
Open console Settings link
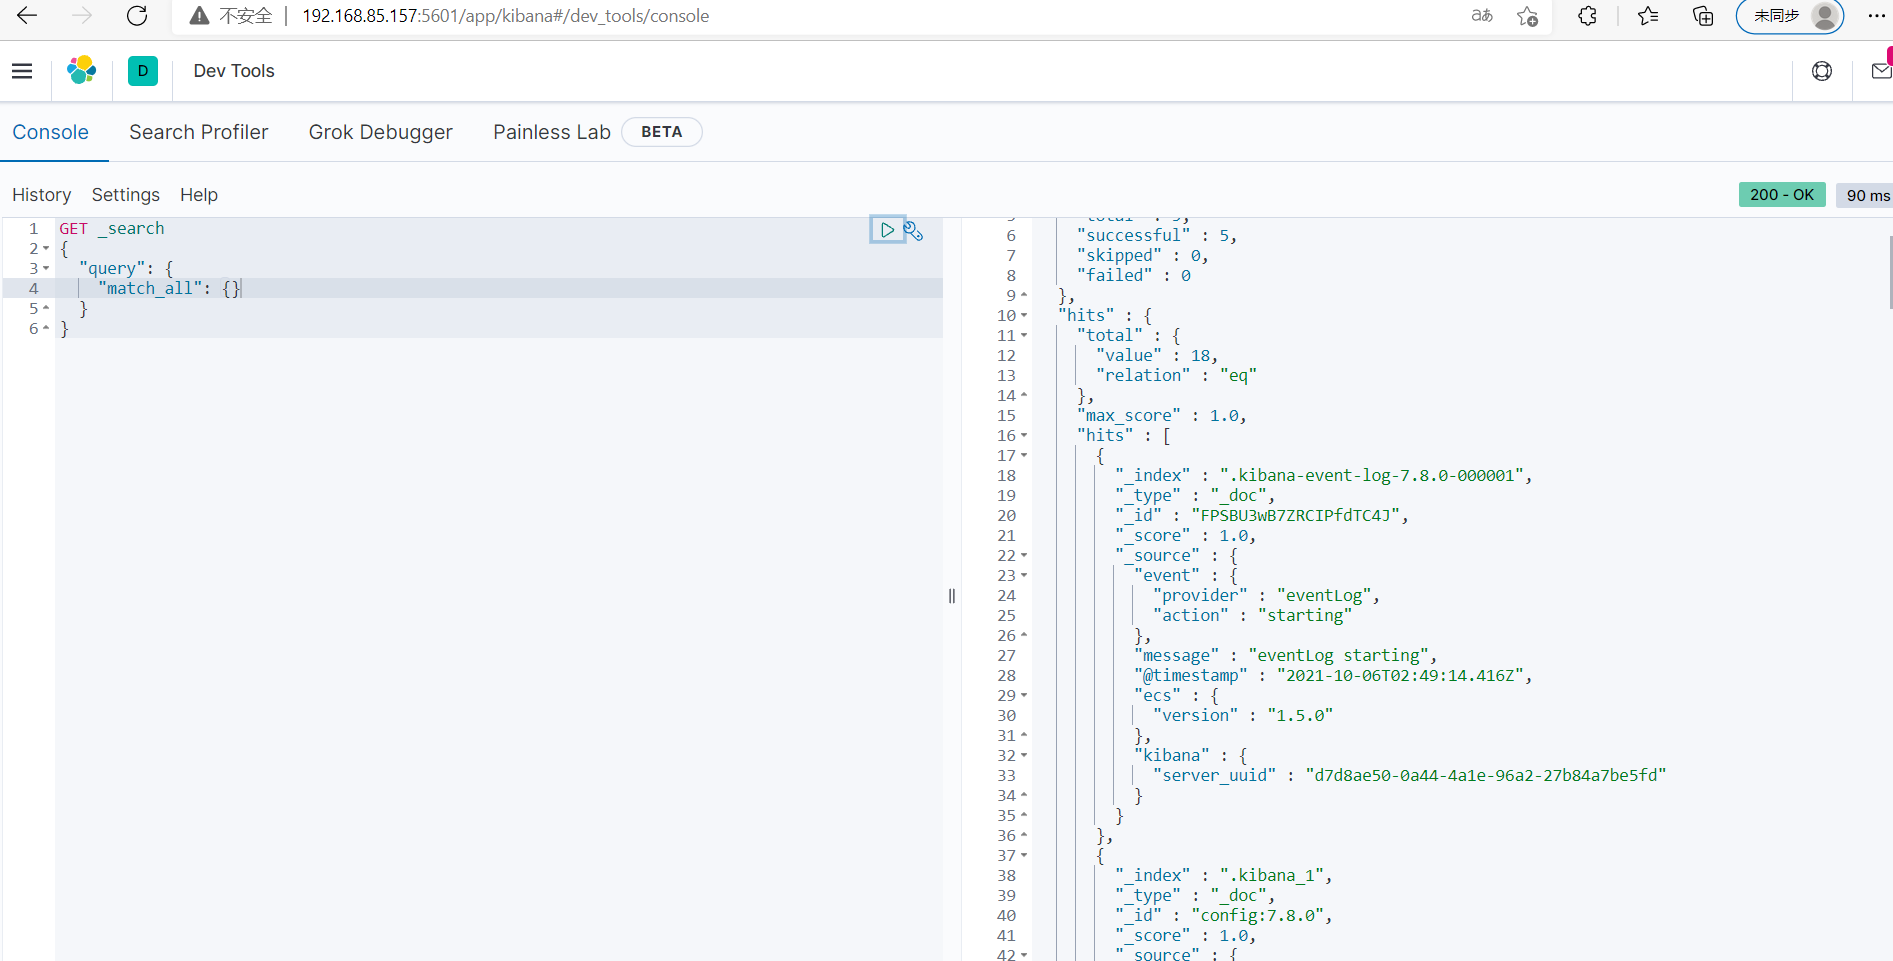125,195
